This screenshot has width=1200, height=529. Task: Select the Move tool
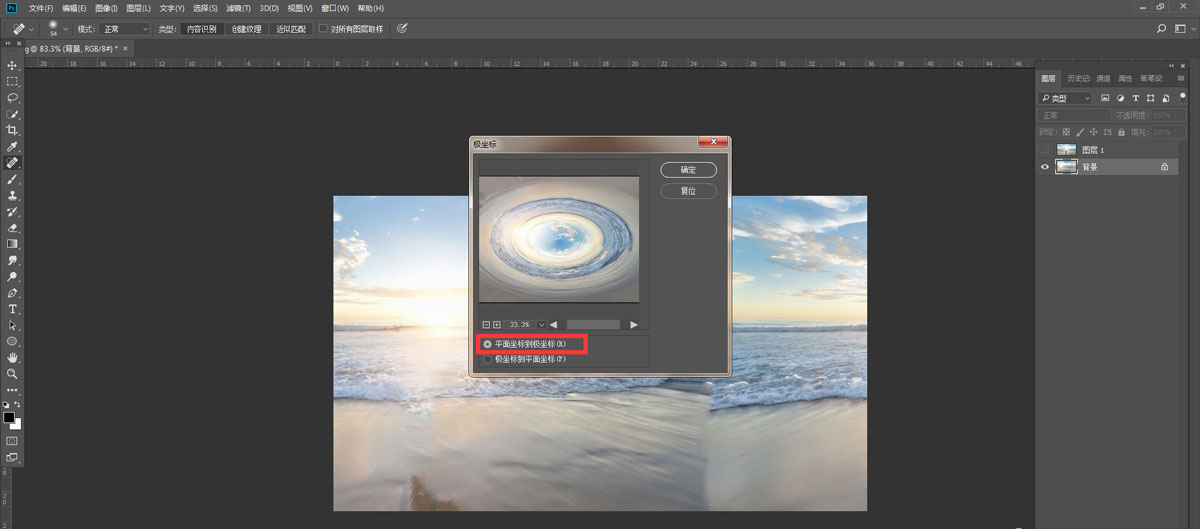click(x=13, y=65)
